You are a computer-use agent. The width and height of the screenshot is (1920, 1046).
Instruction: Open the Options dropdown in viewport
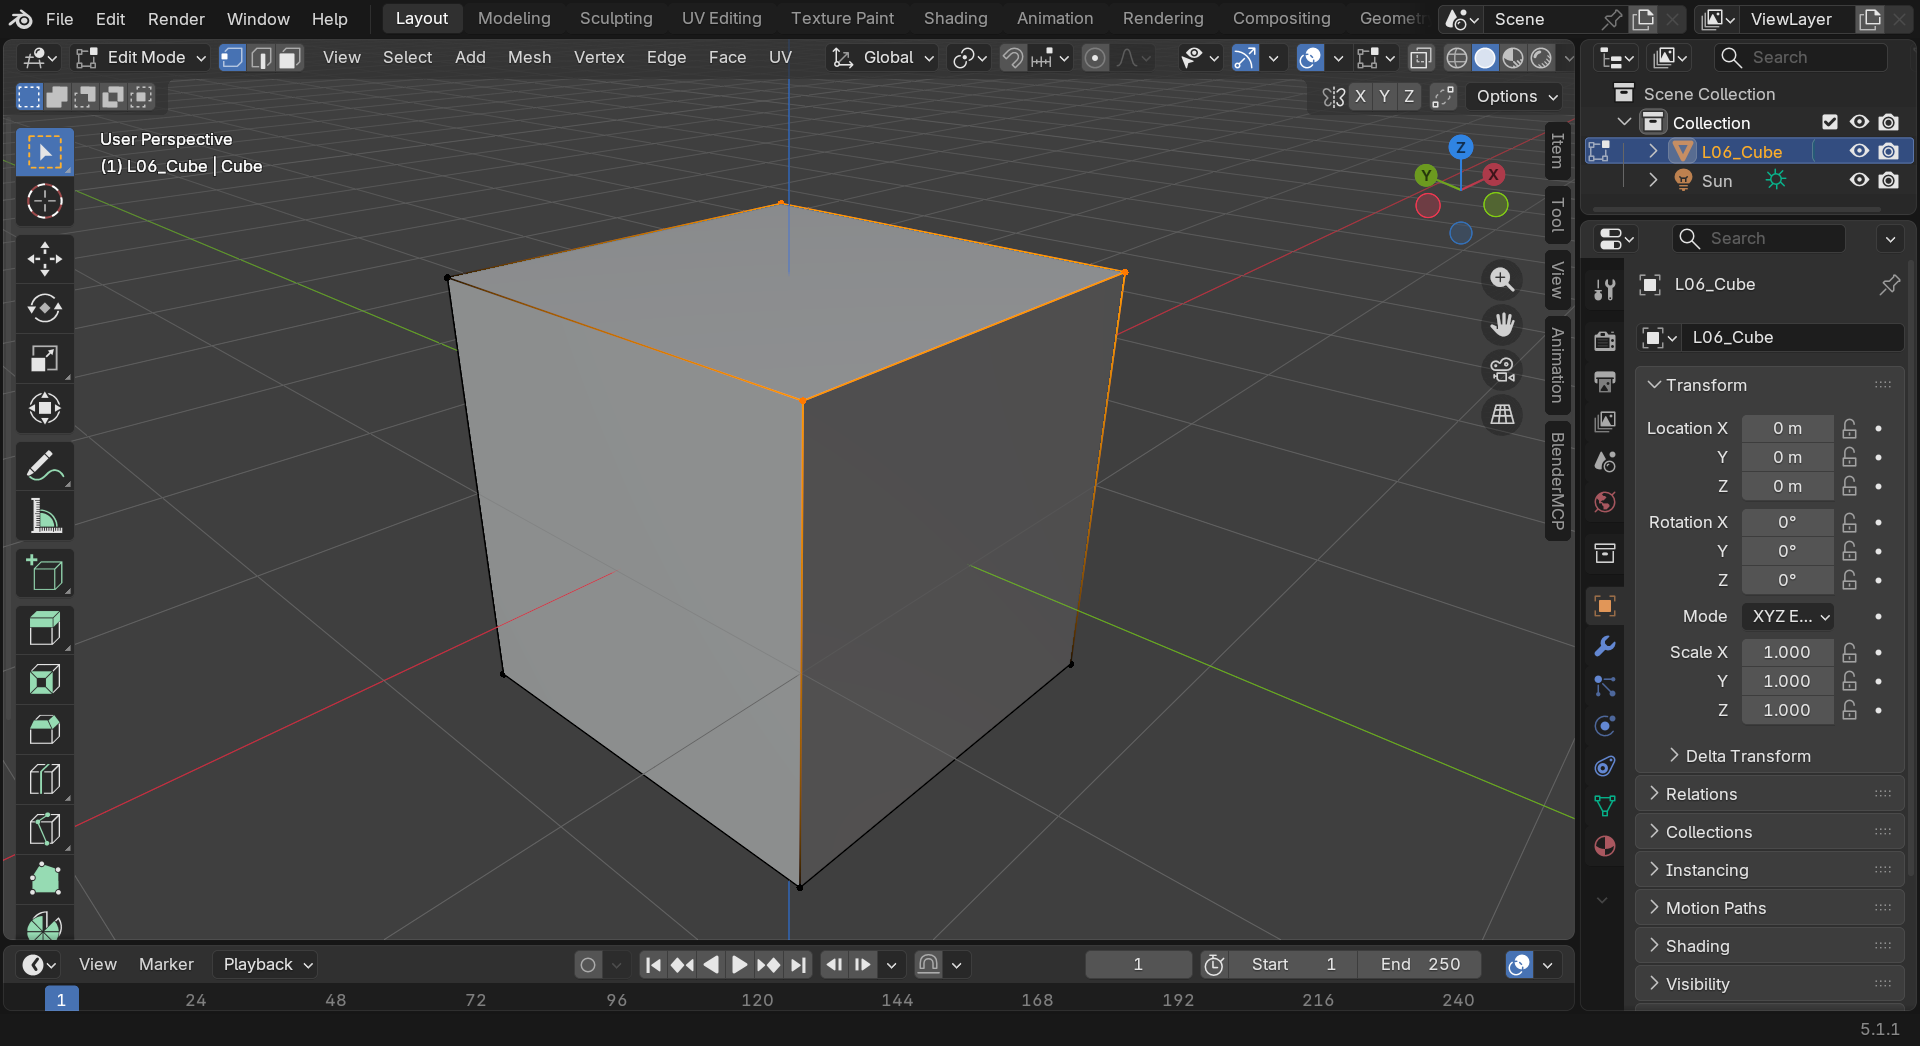click(x=1516, y=96)
